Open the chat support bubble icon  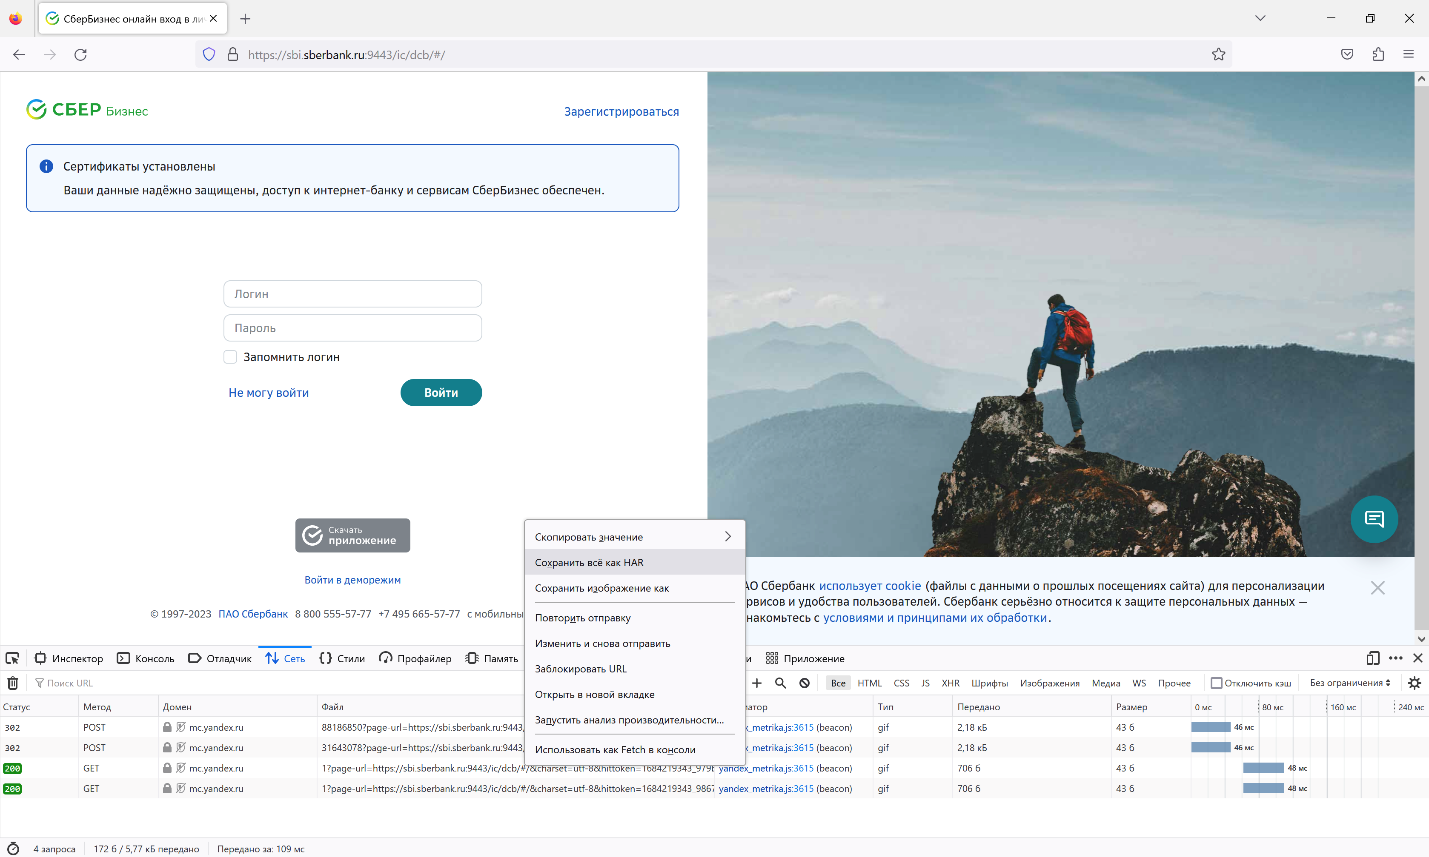pos(1374,519)
